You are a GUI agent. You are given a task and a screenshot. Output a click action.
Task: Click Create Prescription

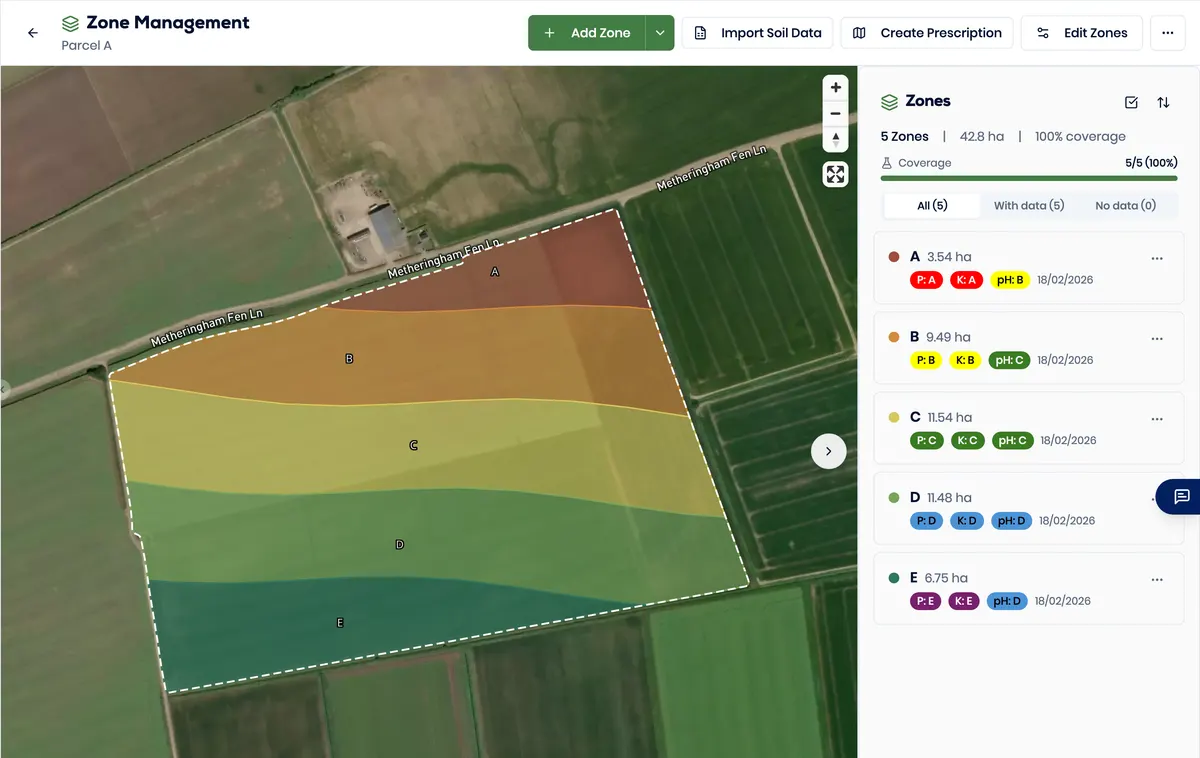pyautogui.click(x=927, y=33)
